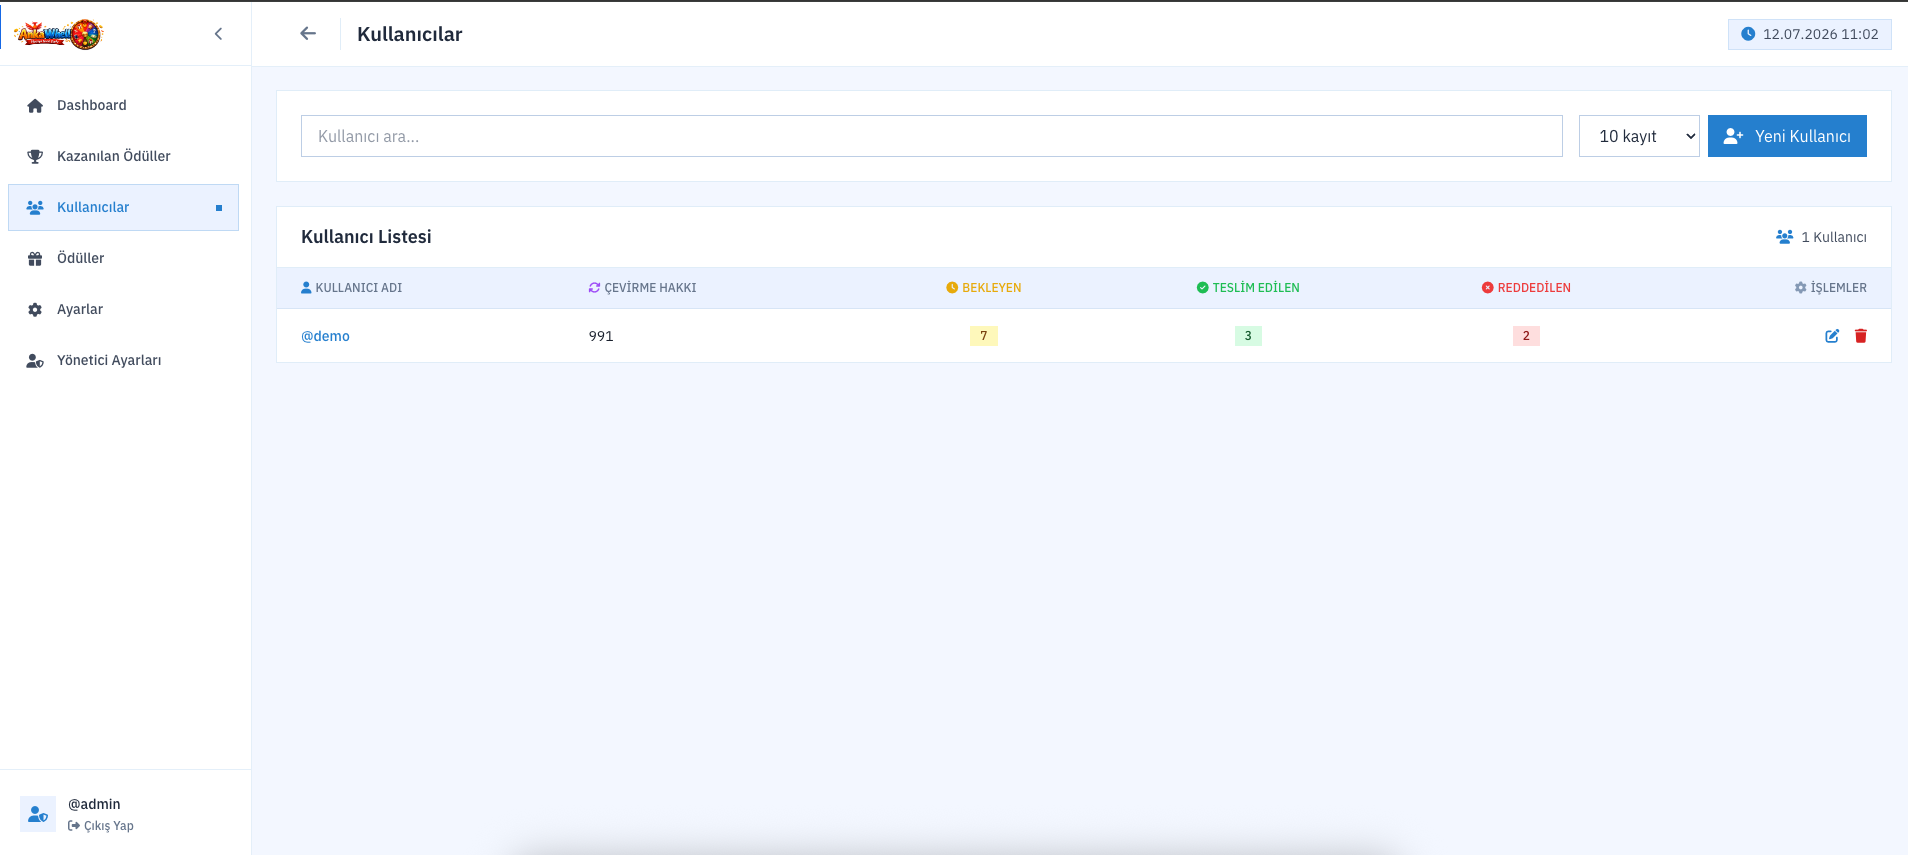Click the wheel logo in the sidebar

point(59,34)
